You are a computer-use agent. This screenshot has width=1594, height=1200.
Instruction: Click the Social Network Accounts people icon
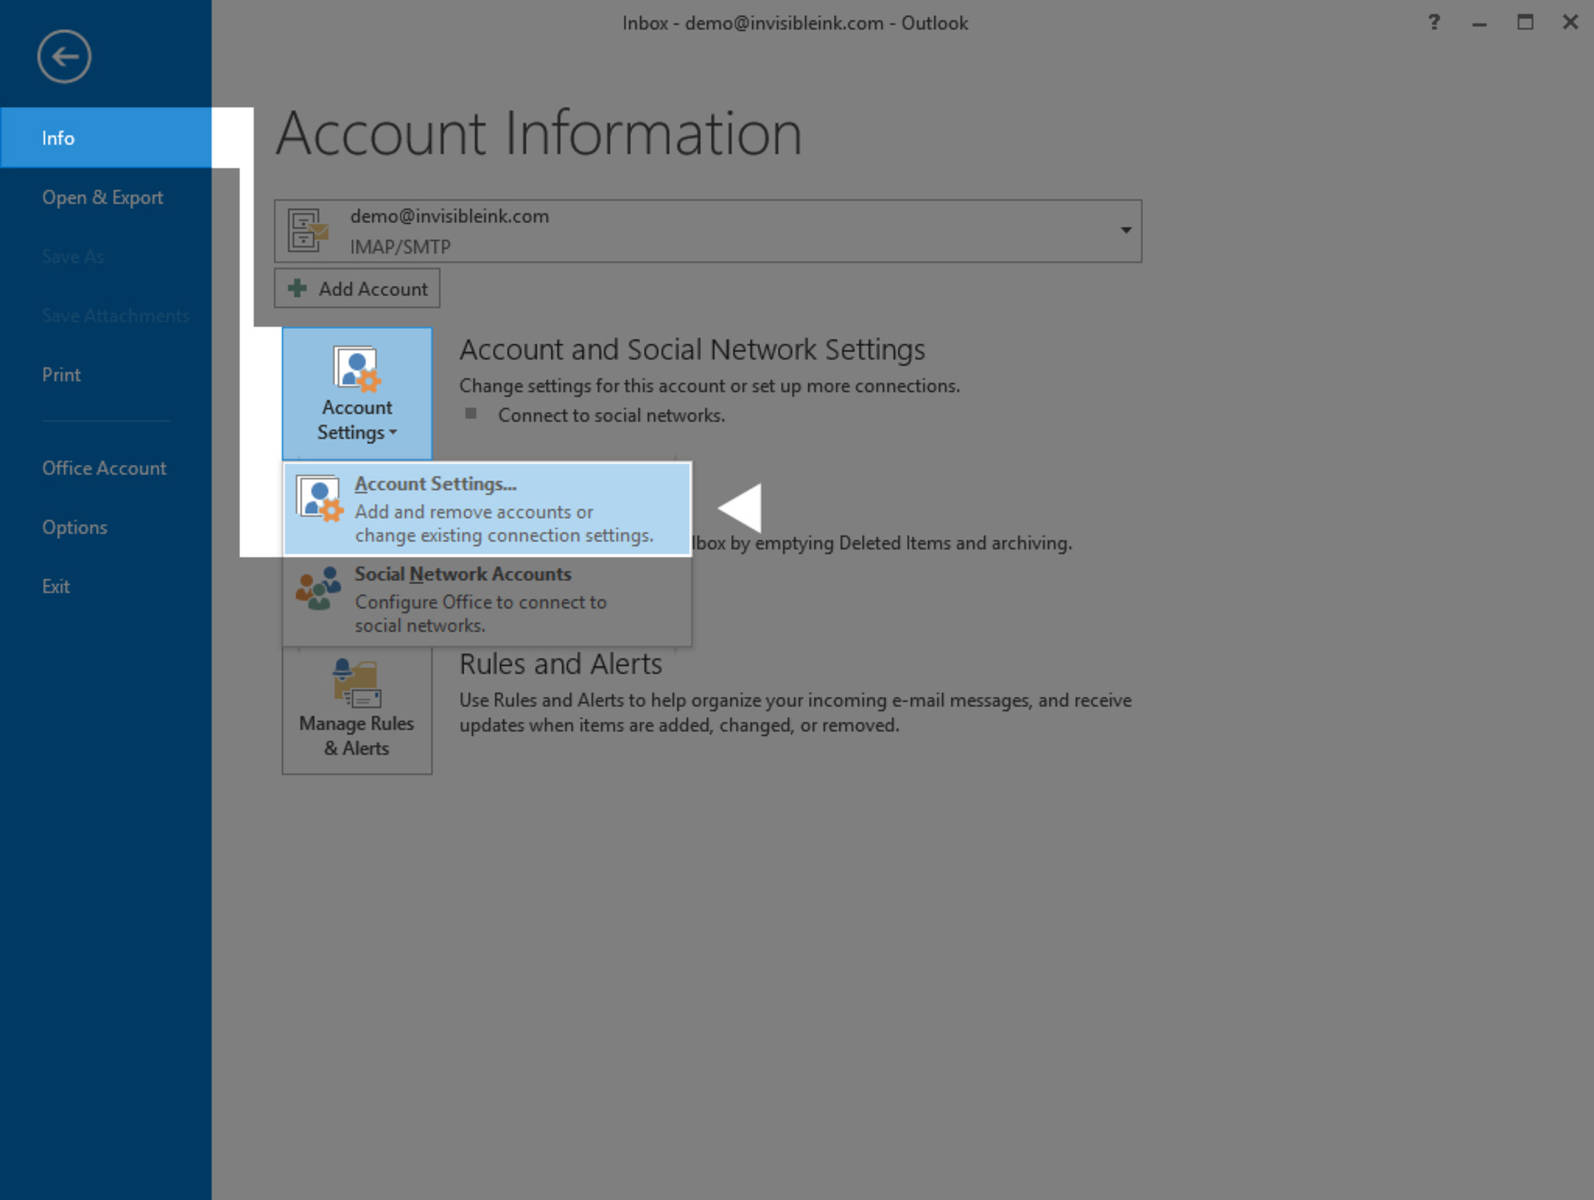319,589
